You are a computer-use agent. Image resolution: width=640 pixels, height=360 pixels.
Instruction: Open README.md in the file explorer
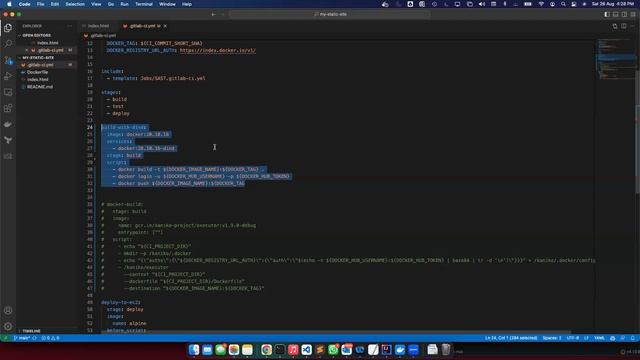tap(40, 87)
